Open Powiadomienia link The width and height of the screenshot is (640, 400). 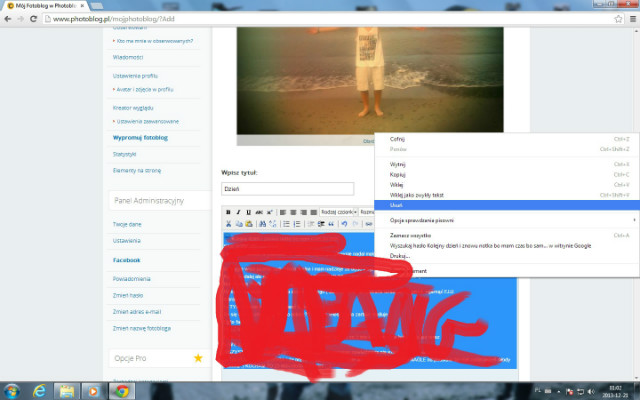coord(131,279)
